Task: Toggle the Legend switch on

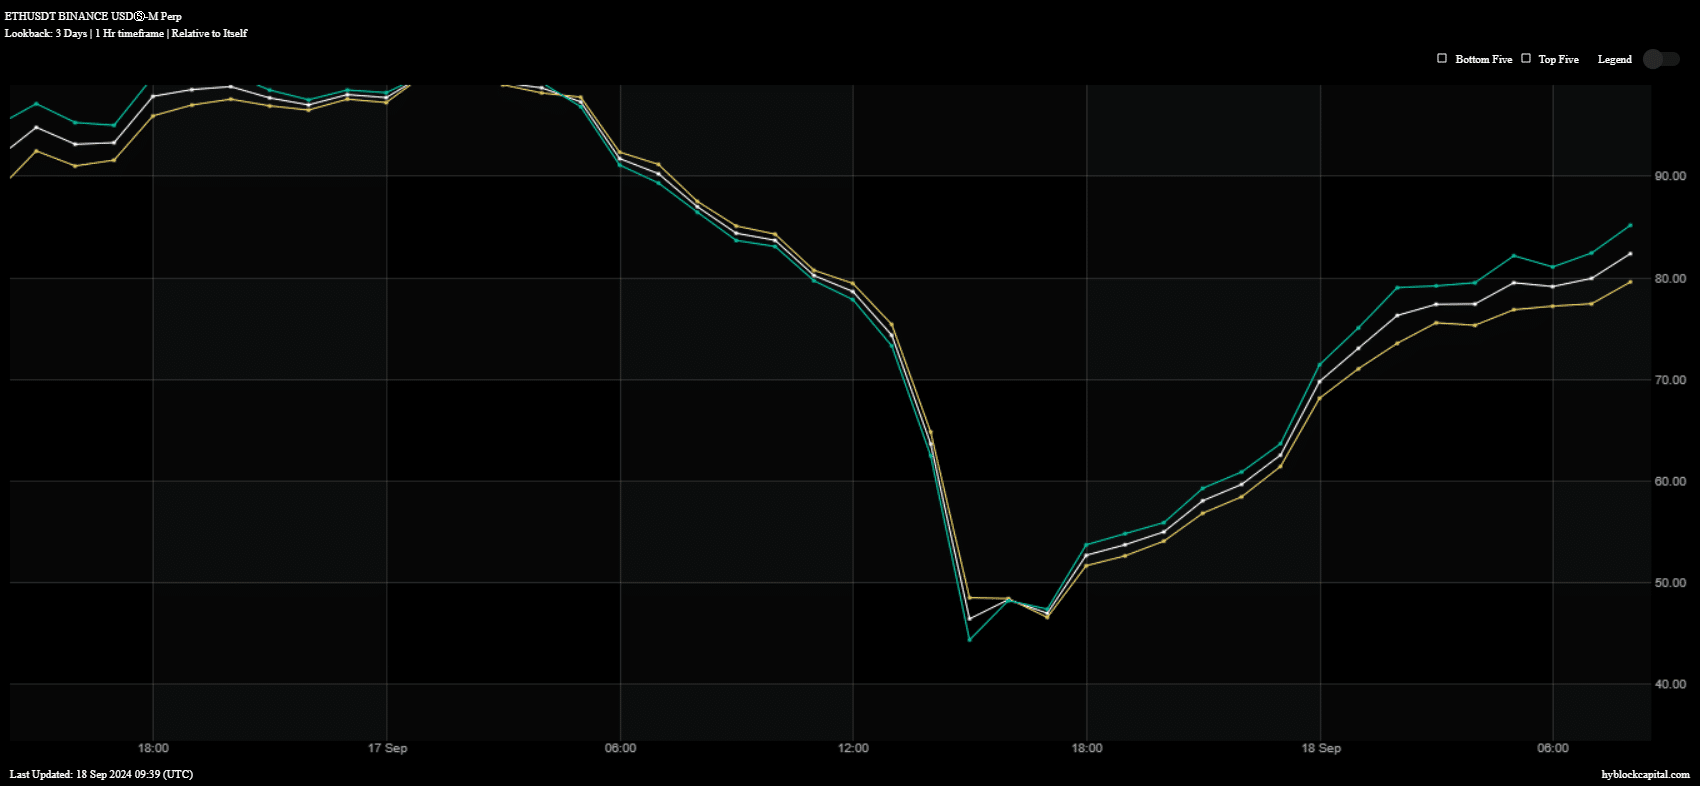Action: coord(1661,59)
